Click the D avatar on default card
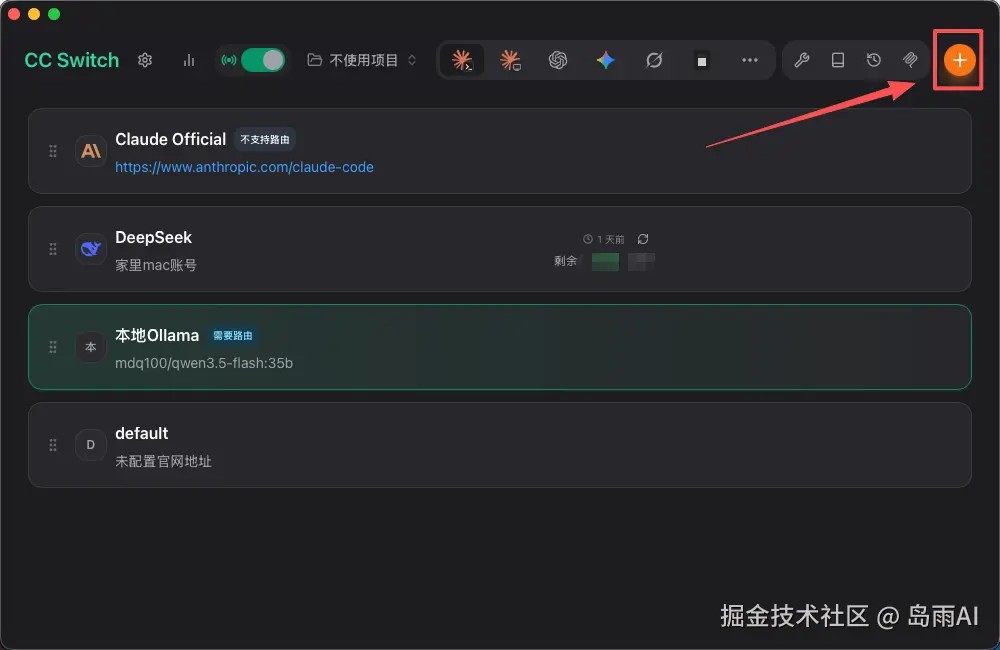1000x650 pixels. (x=91, y=445)
